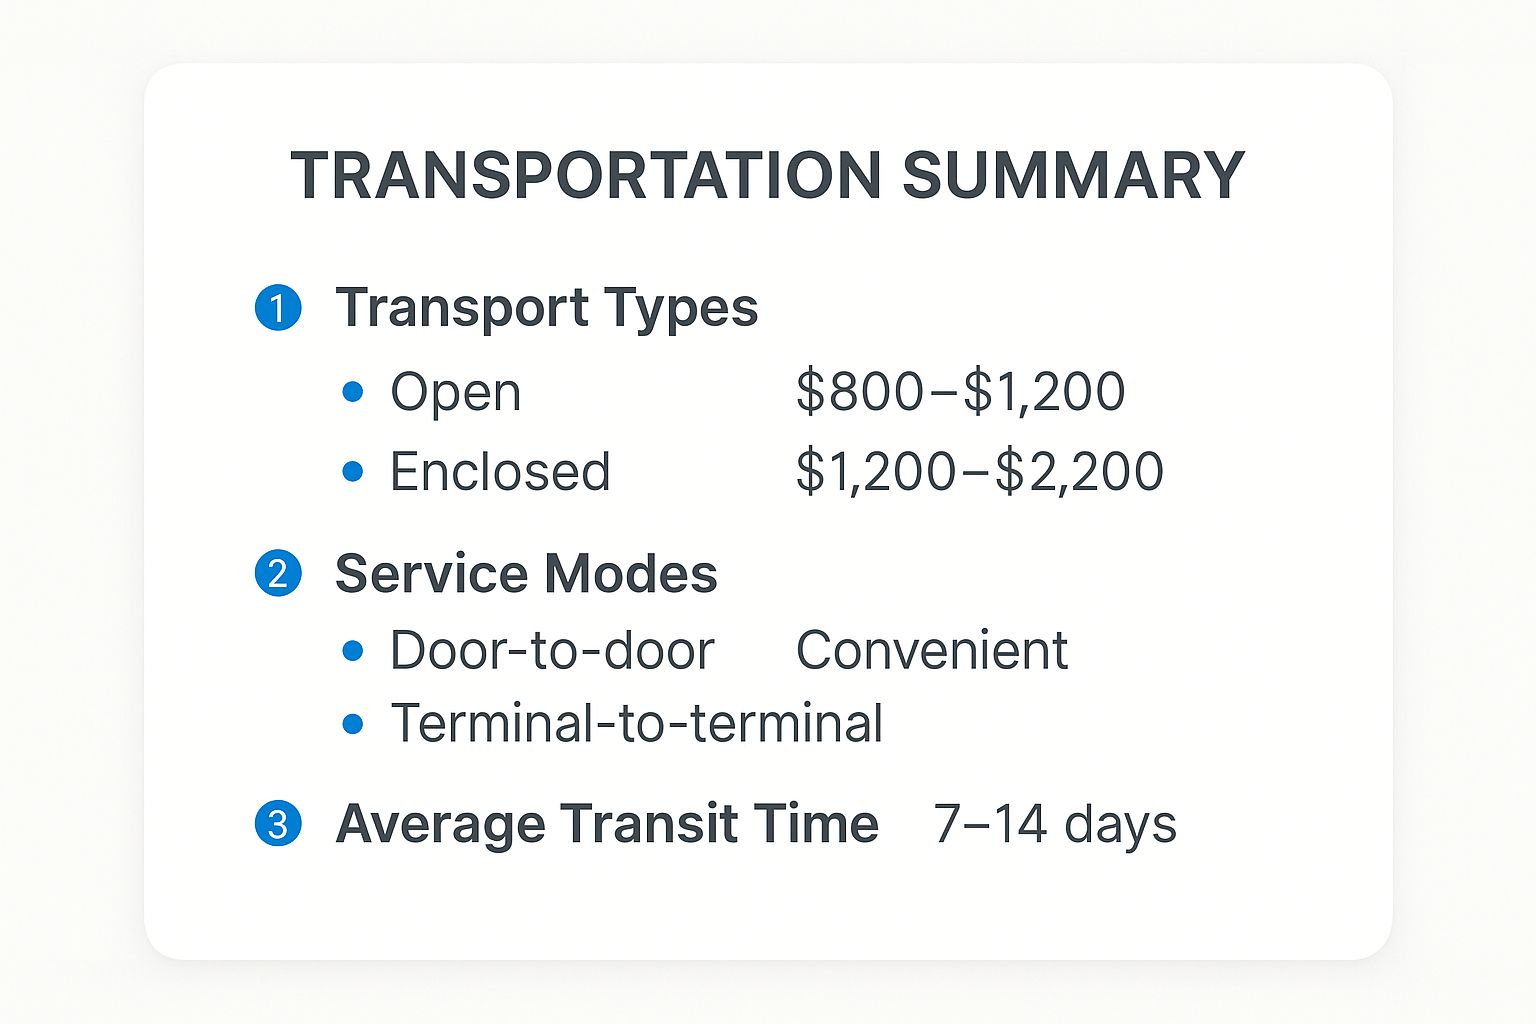Click the blue bullet beside Terminal-to-terminal

click(x=352, y=724)
